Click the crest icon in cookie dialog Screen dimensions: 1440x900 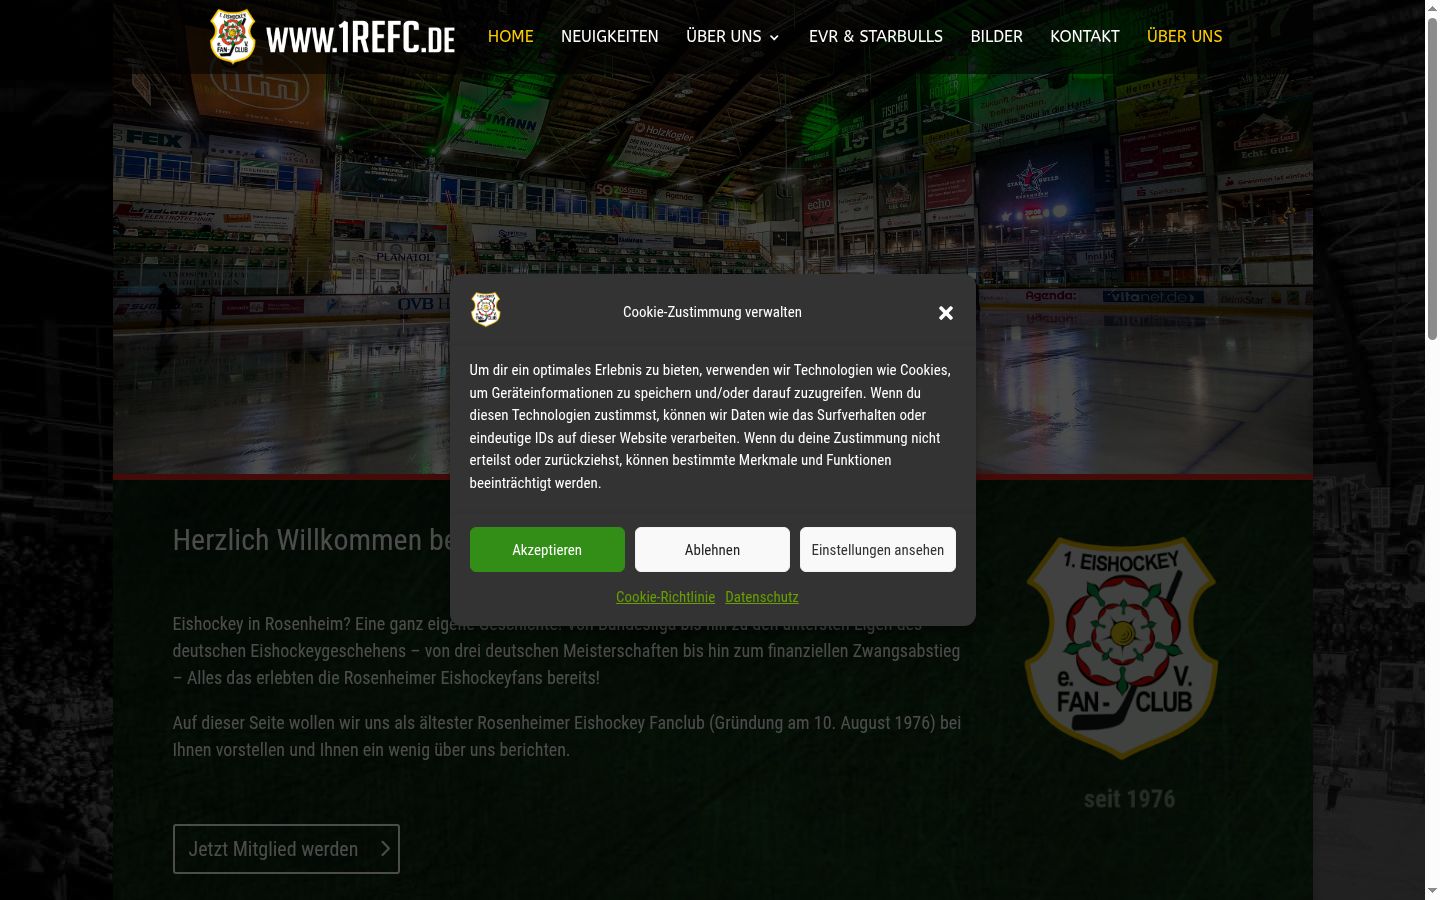pyautogui.click(x=486, y=309)
